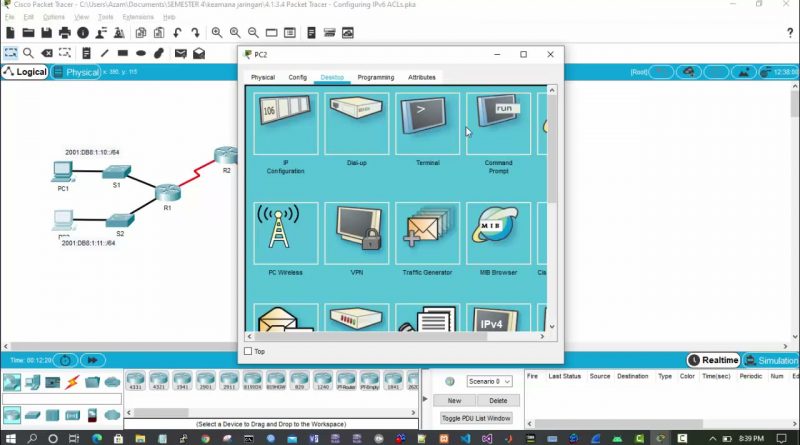Open Windows taskbar search

[32, 438]
